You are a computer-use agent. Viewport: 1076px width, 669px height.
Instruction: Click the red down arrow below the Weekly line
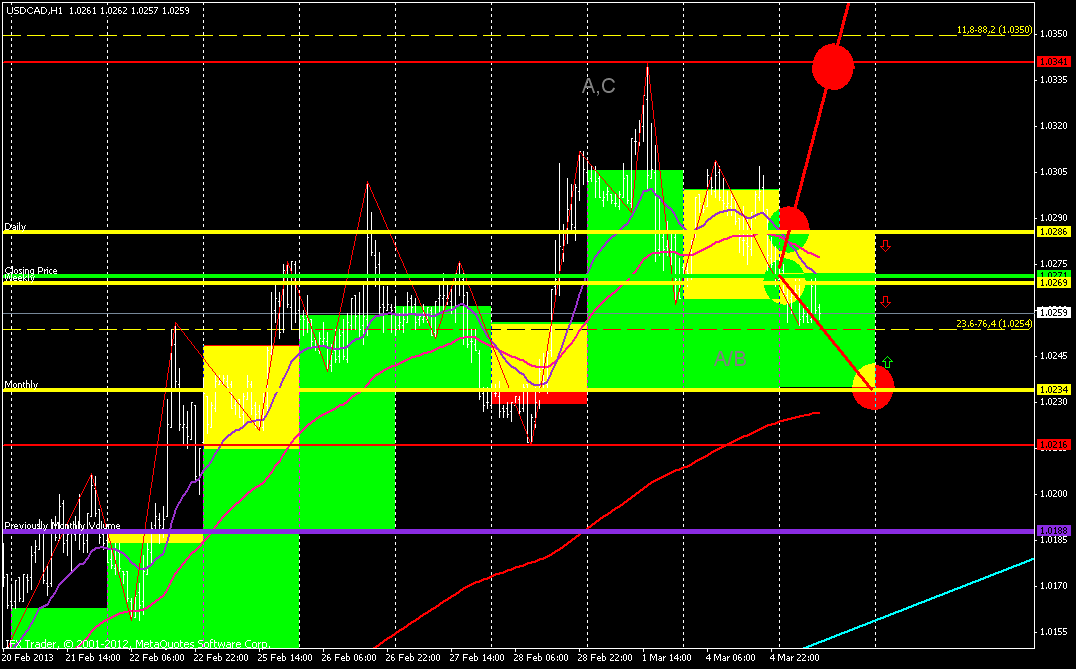885,302
